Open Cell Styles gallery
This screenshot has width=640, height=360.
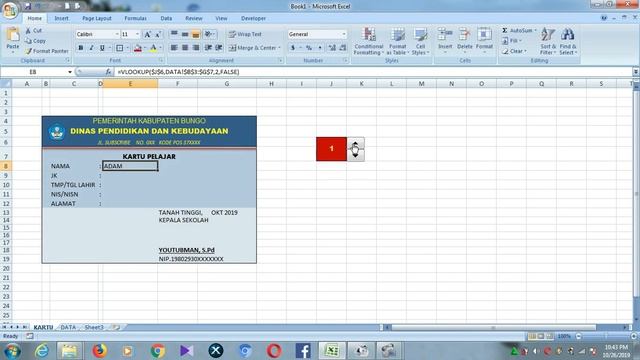click(x=420, y=41)
